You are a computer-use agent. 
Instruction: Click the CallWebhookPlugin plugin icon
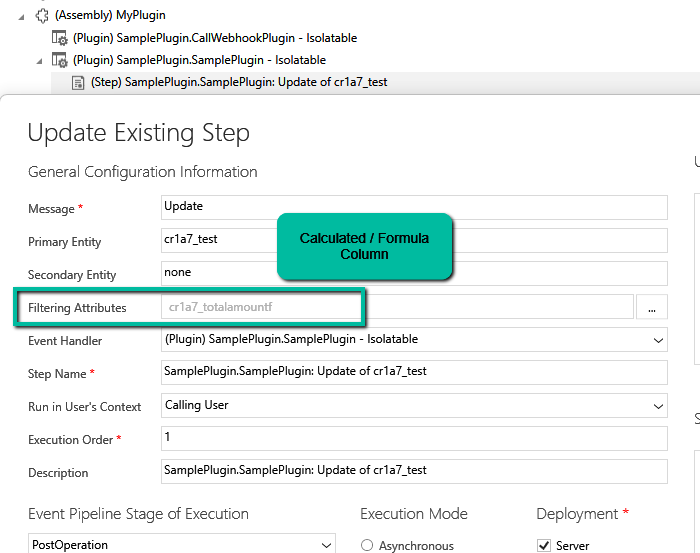(x=60, y=38)
